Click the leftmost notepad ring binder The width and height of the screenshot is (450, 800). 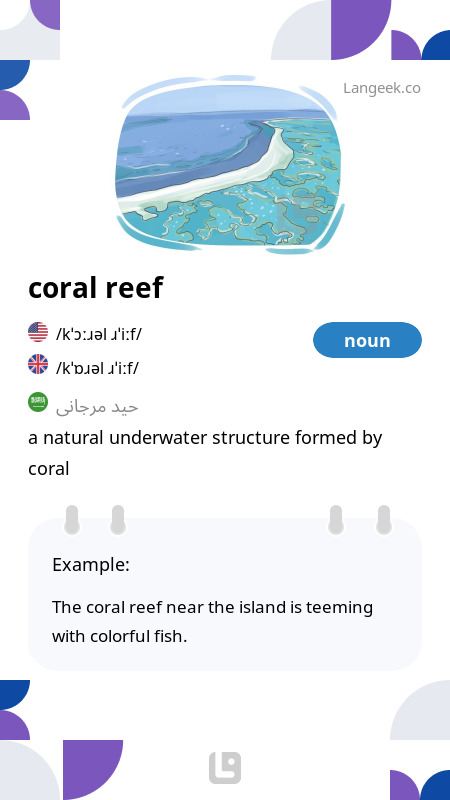coord(72,520)
